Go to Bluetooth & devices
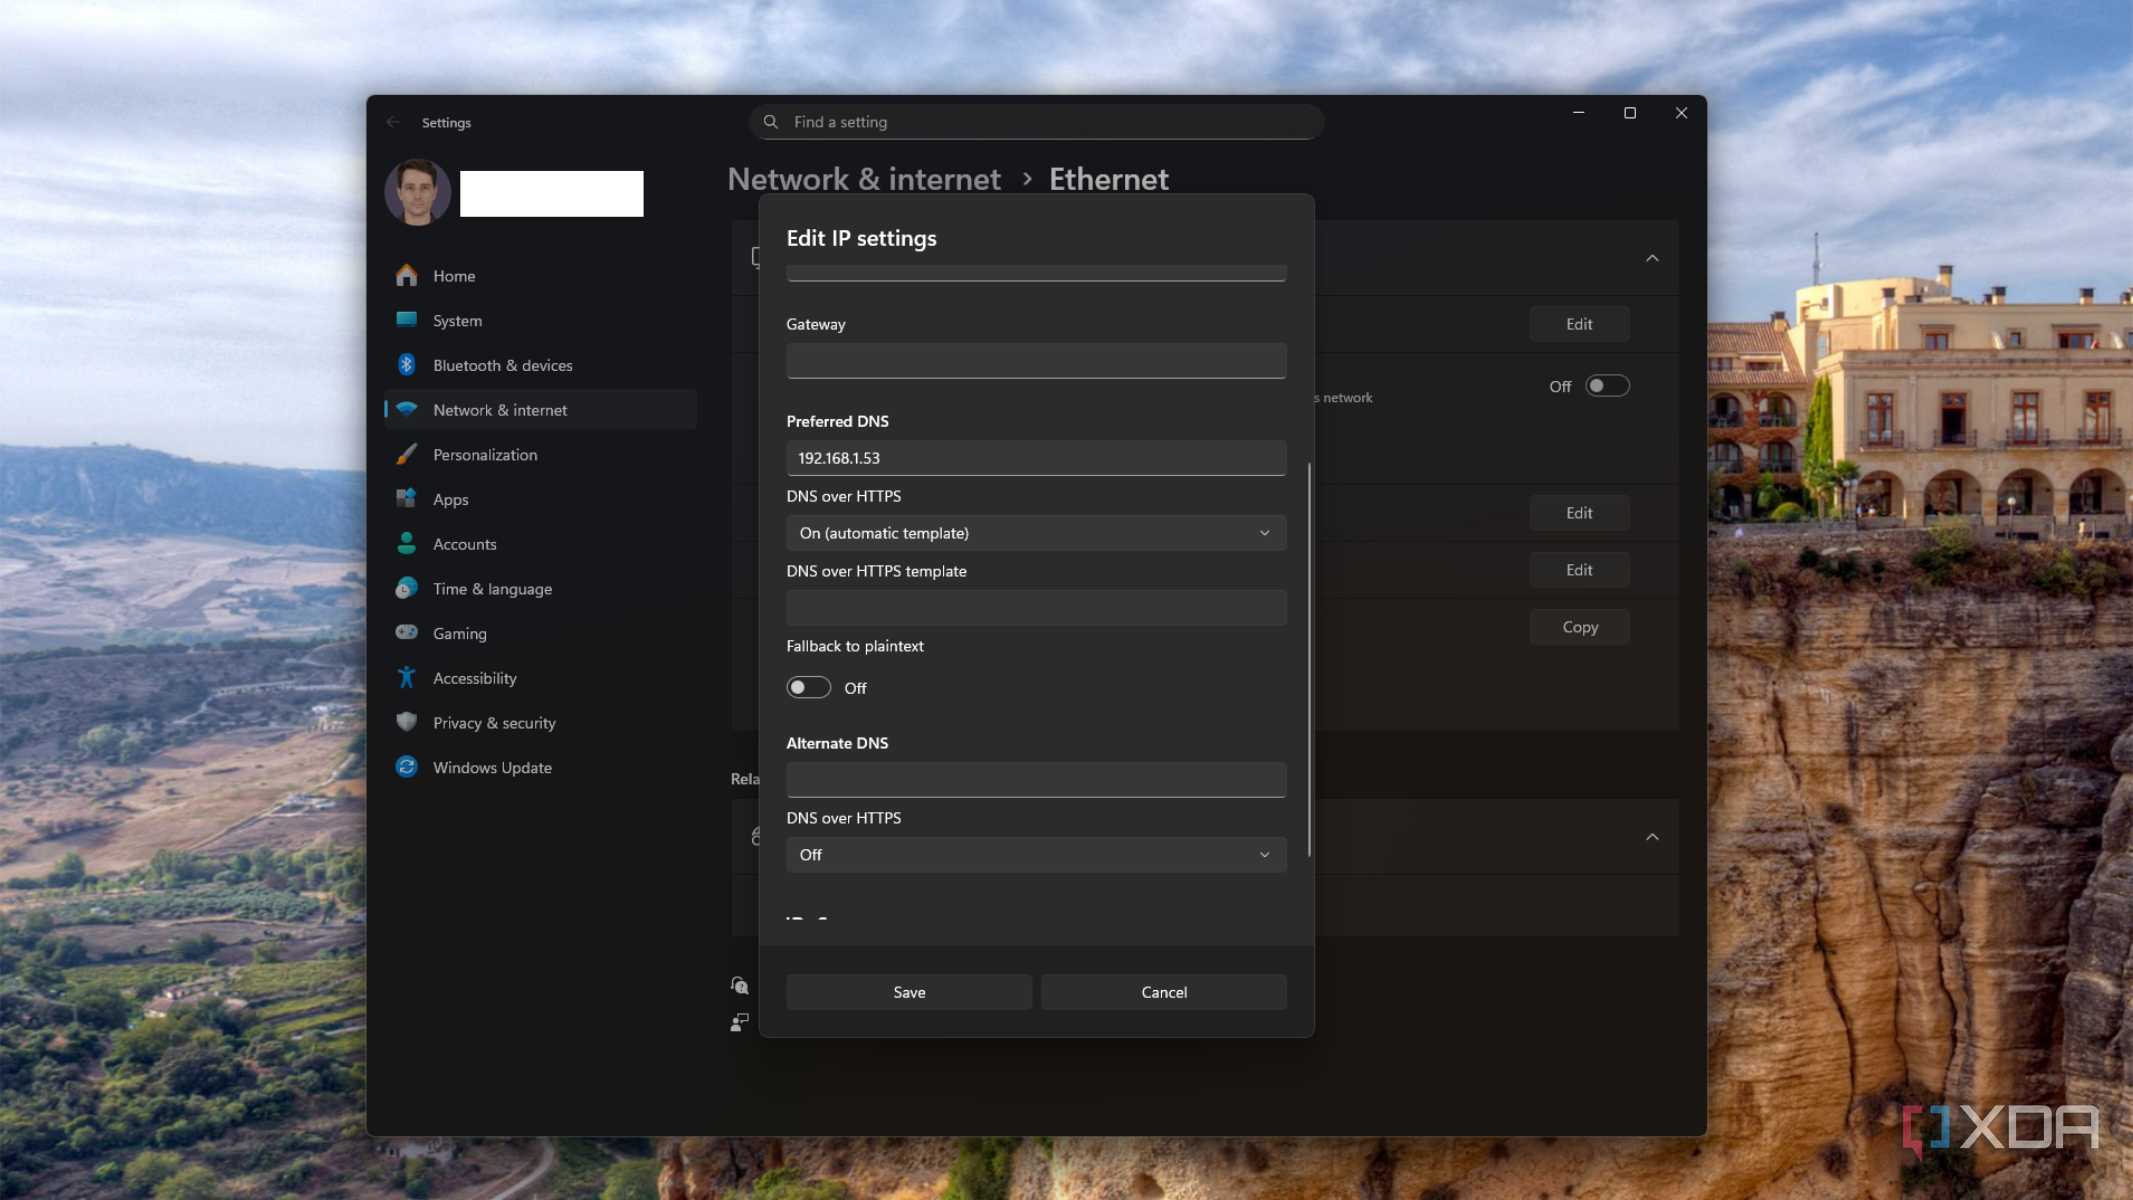Image resolution: width=2133 pixels, height=1200 pixels. coord(540,366)
